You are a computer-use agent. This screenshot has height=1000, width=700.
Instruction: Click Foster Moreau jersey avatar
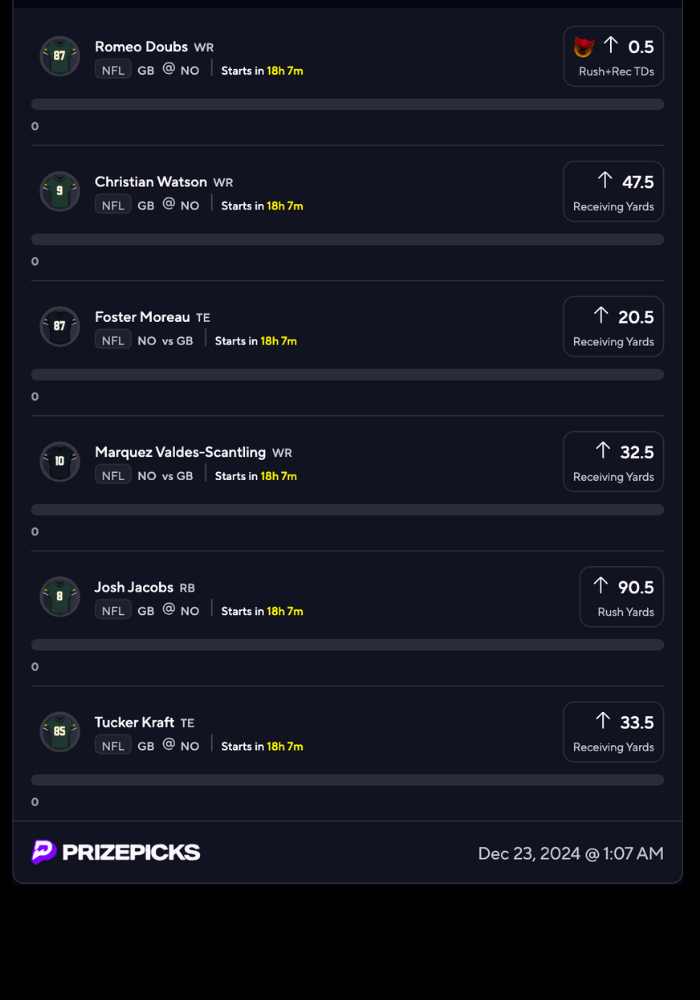point(60,326)
